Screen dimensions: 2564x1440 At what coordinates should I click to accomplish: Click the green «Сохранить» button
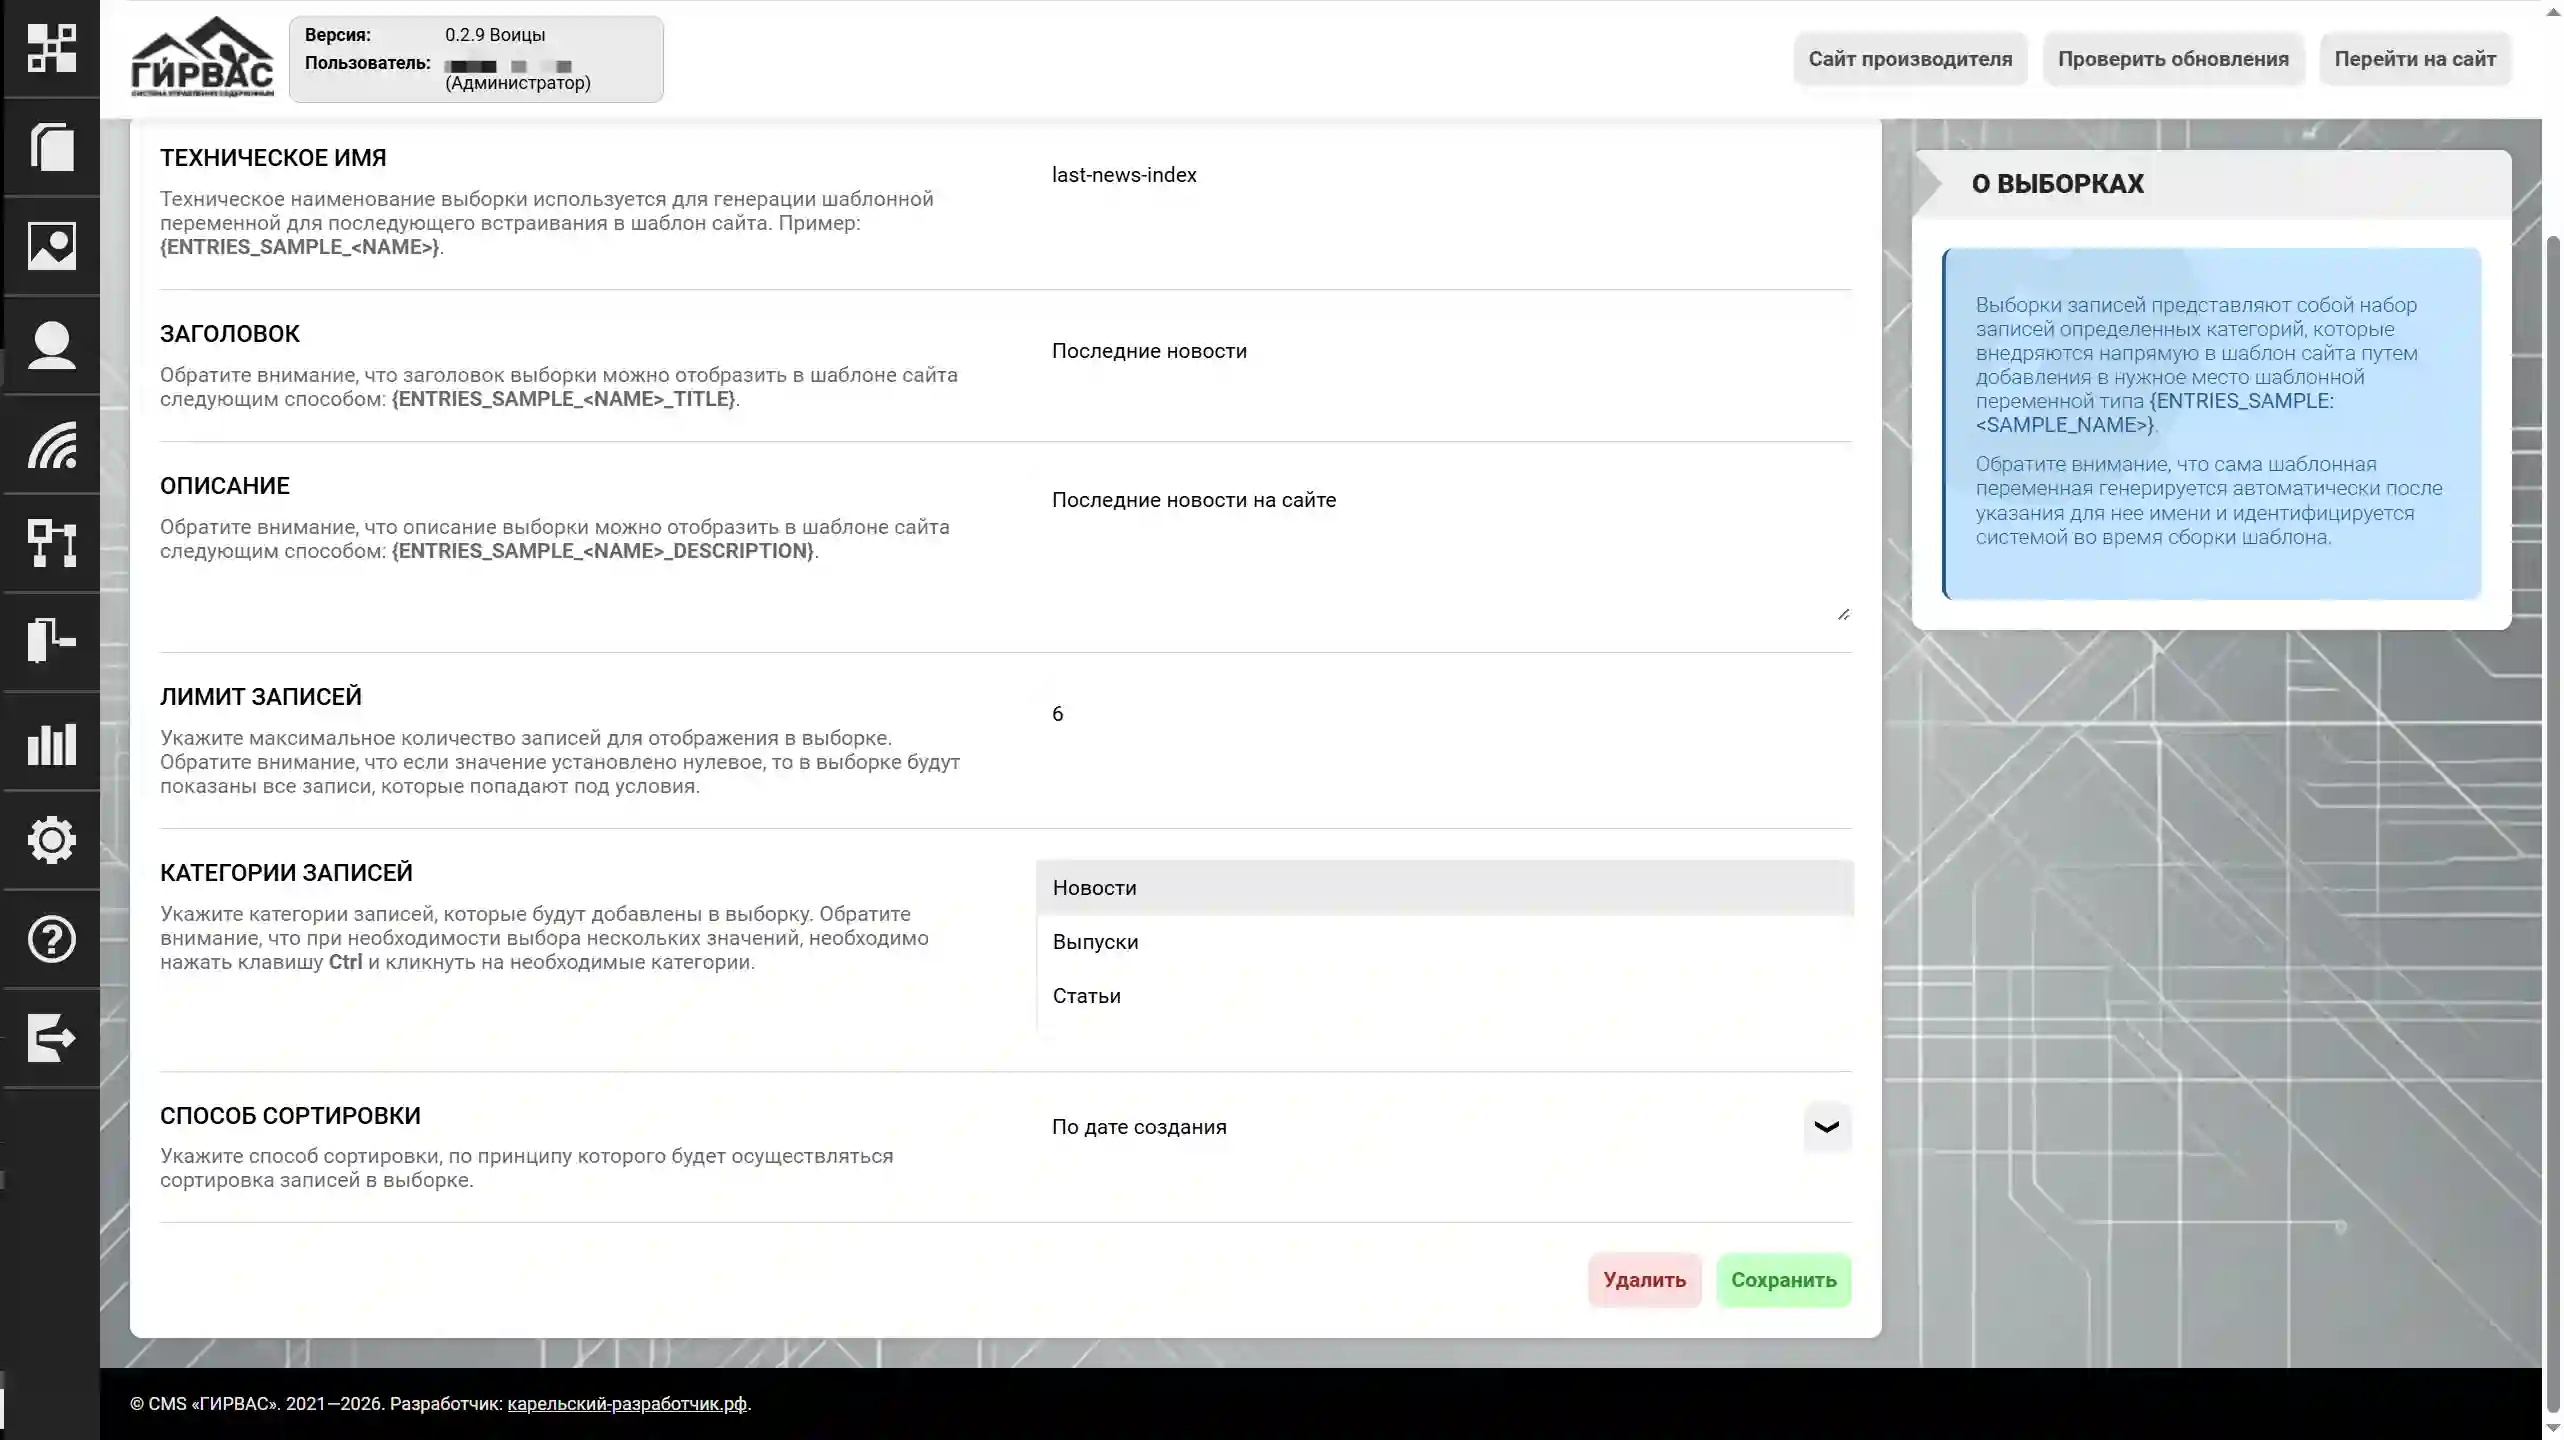pos(1784,1280)
